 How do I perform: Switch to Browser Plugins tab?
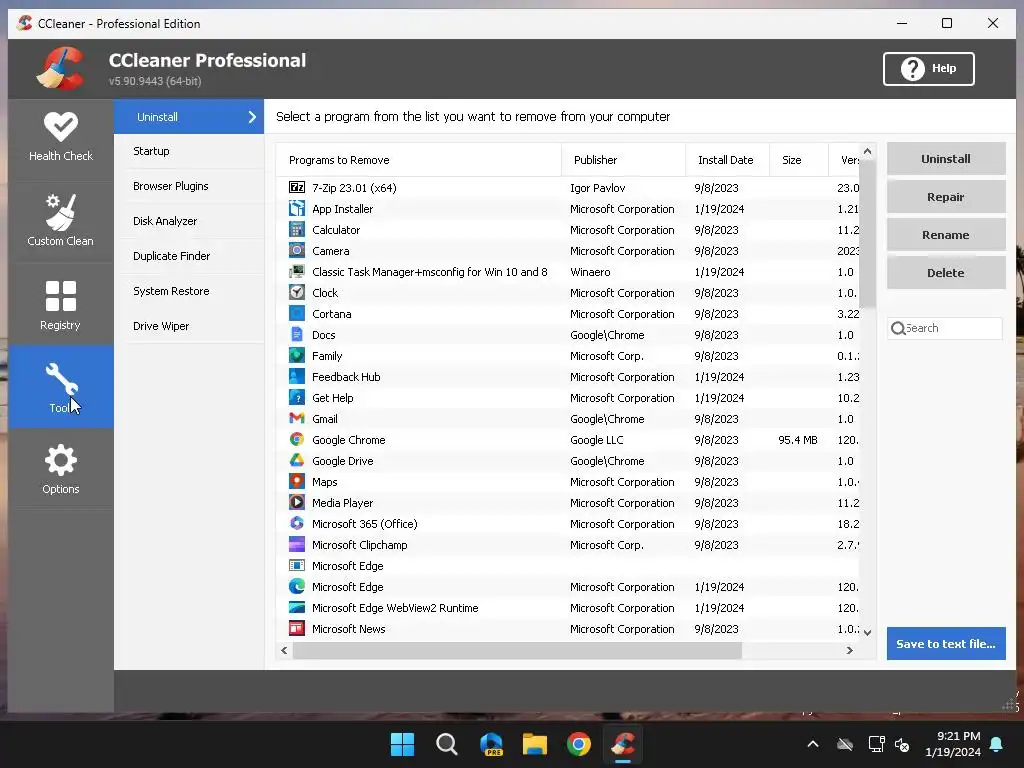pos(189,186)
